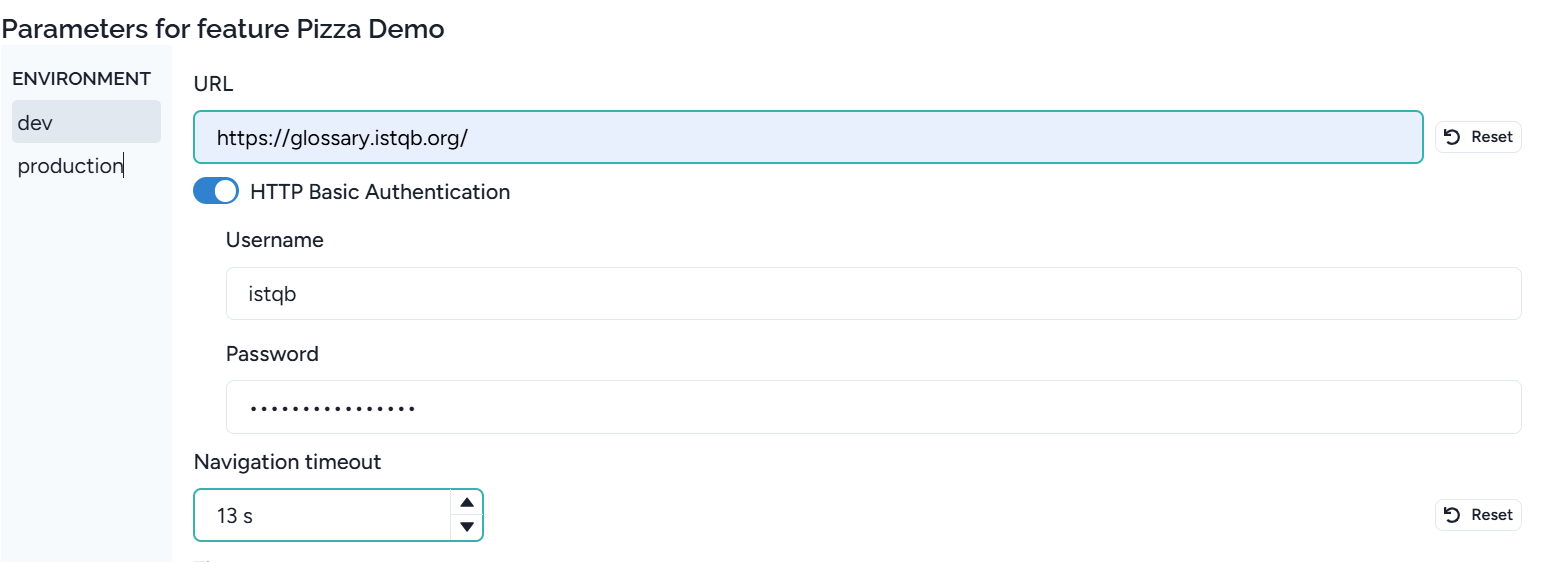Click the Navigation timeout label
This screenshot has height=562, width=1543.
coord(287,462)
